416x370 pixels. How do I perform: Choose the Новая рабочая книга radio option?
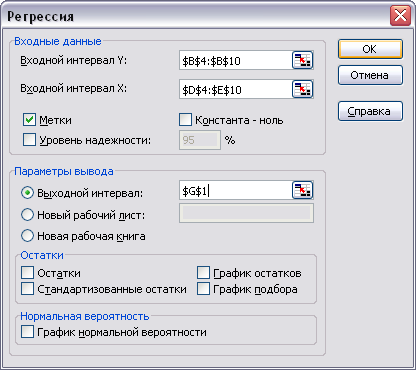pos(27,236)
